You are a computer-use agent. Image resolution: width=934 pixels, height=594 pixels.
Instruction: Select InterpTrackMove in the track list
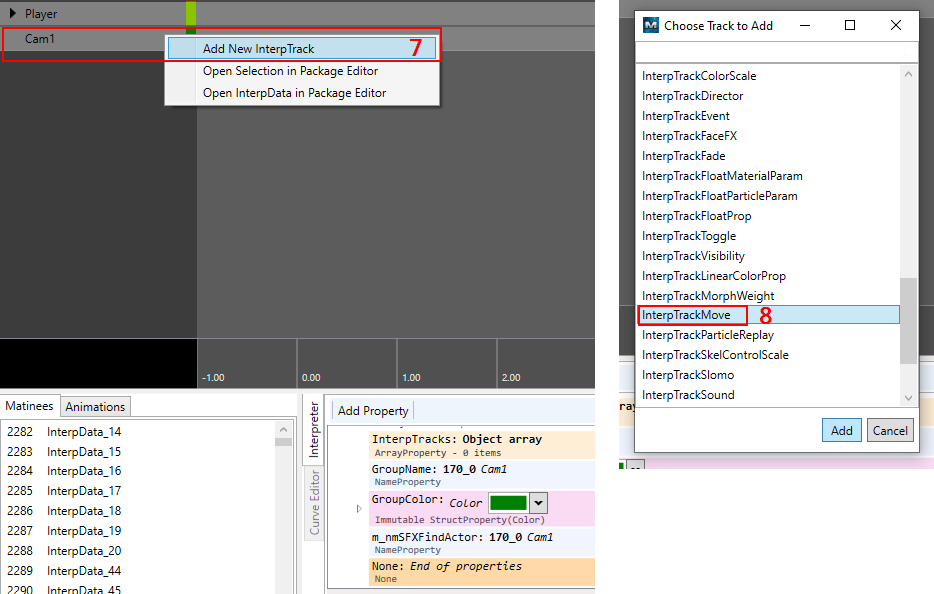click(768, 315)
